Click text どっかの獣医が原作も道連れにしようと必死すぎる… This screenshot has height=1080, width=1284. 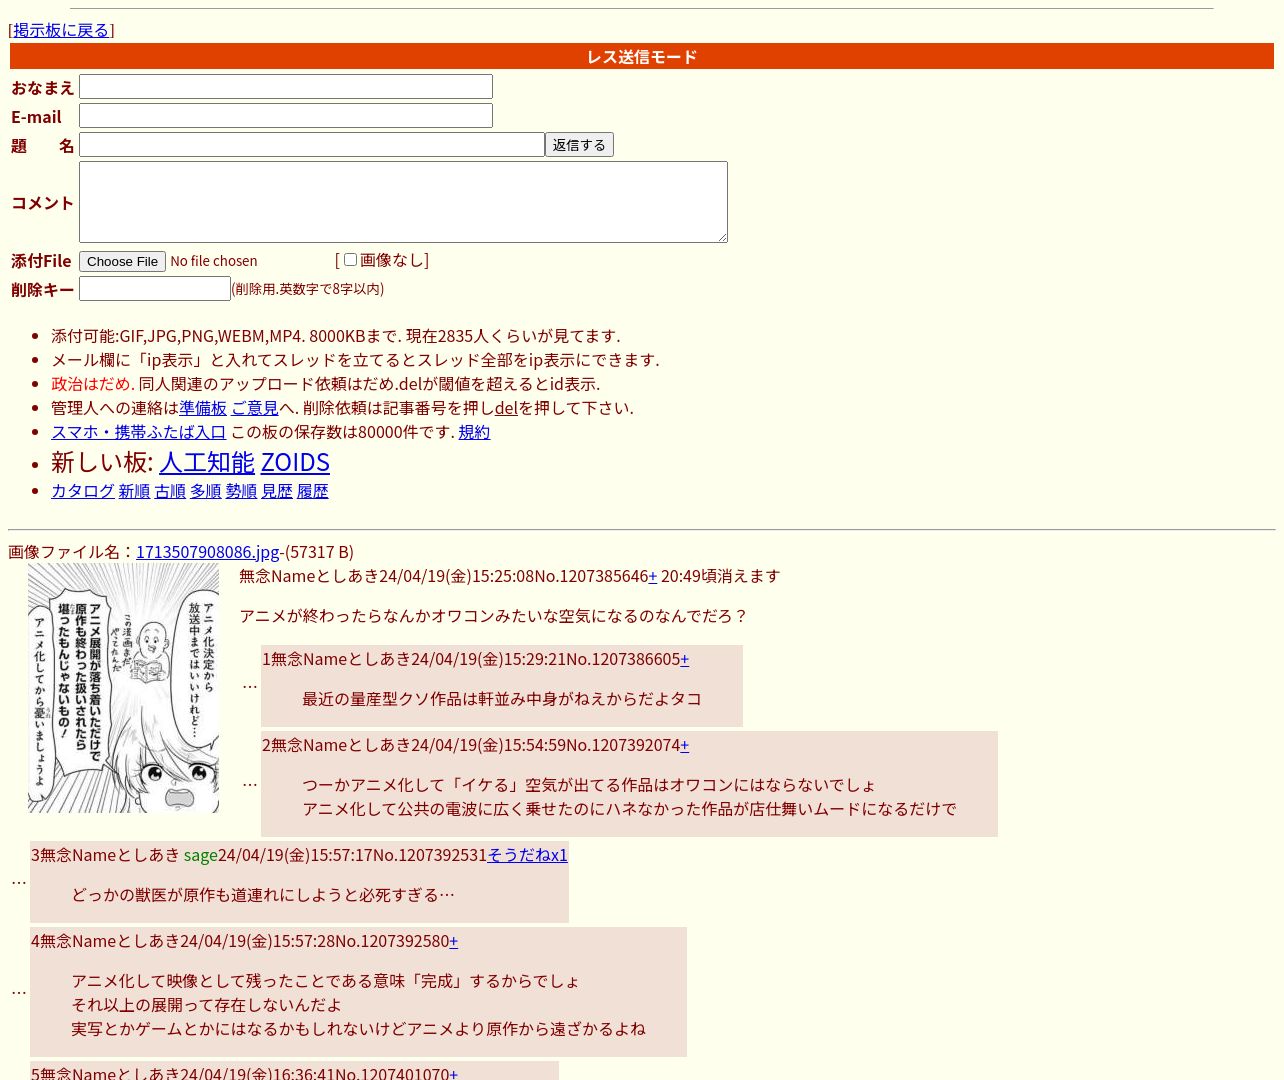(263, 895)
